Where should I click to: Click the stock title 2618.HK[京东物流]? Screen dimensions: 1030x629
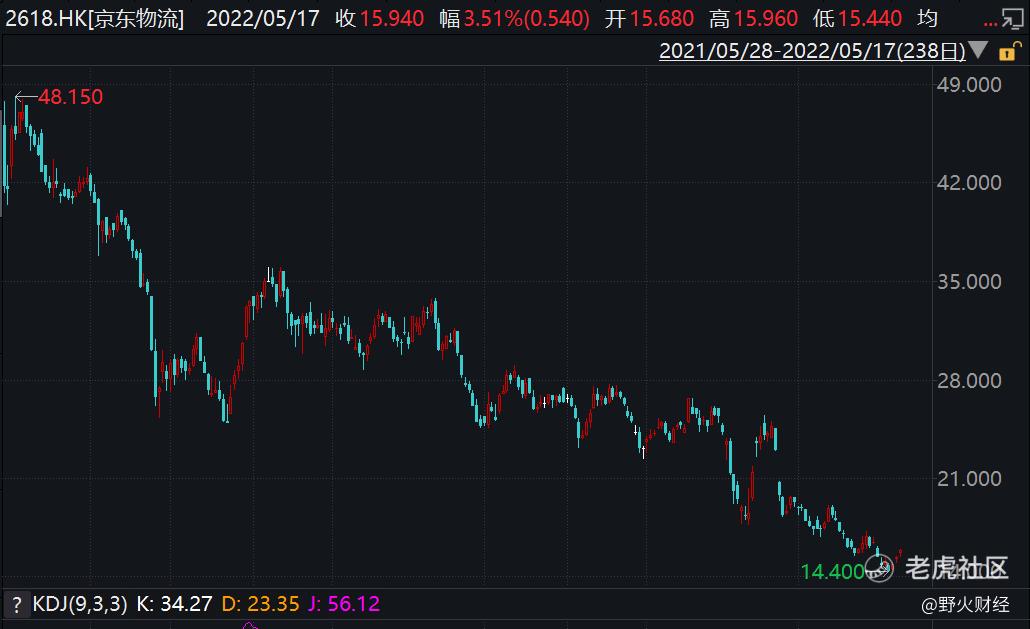coord(95,18)
